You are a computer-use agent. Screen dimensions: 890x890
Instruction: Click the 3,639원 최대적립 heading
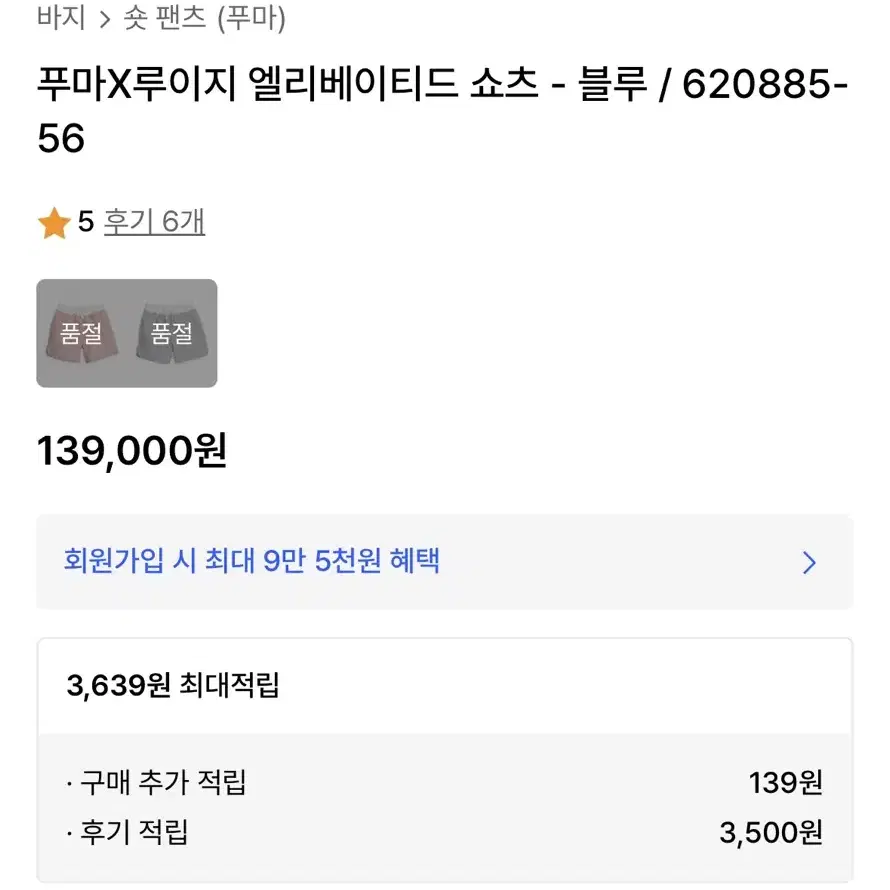click(173, 685)
